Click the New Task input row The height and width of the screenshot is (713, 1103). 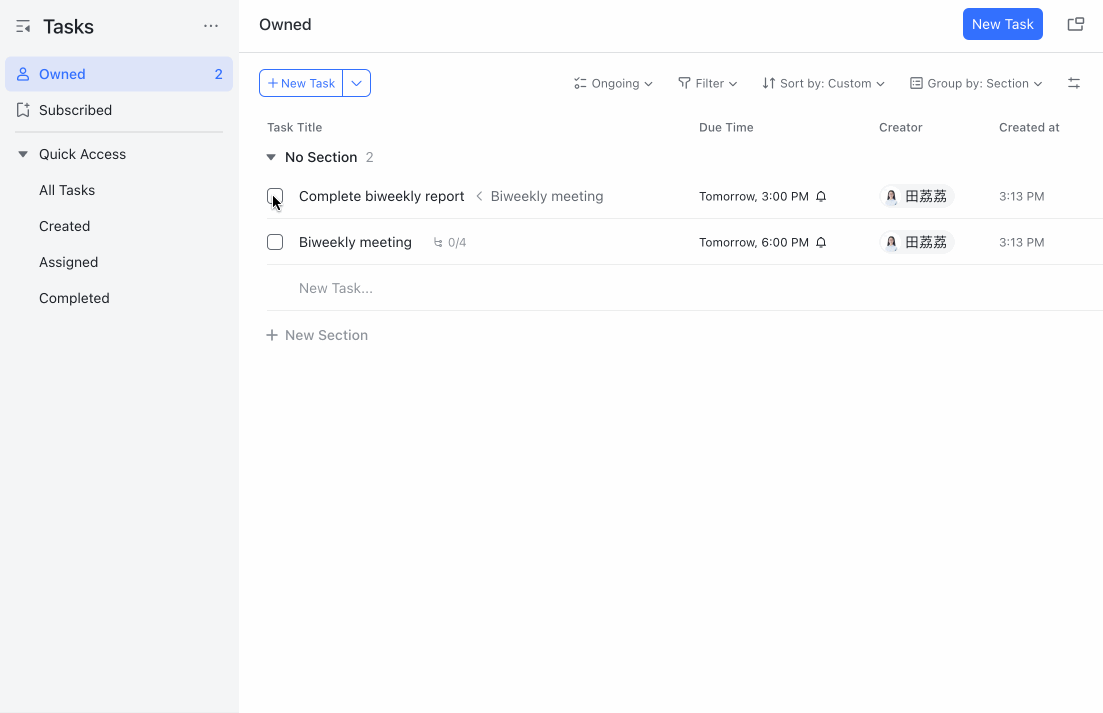(x=336, y=288)
